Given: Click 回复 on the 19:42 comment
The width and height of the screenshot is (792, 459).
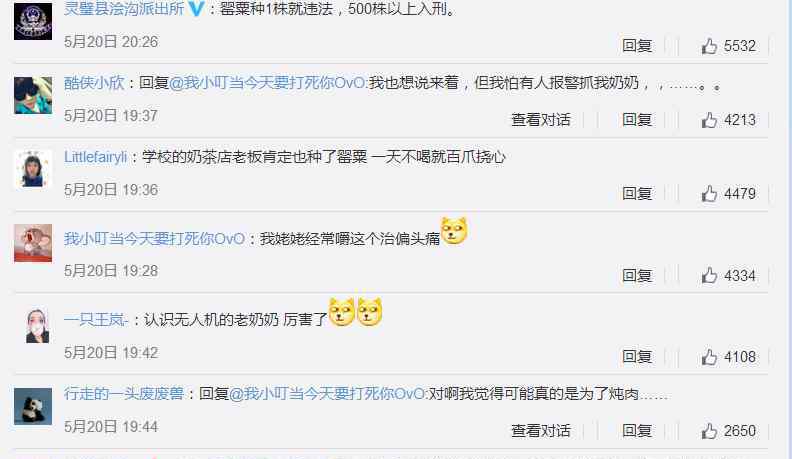Looking at the screenshot, I should [x=636, y=357].
